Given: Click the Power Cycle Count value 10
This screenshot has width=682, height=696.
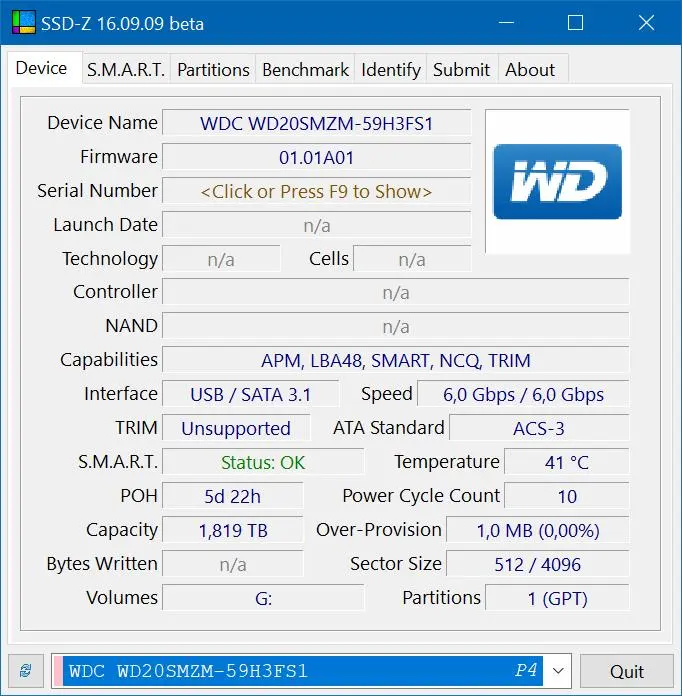Looking at the screenshot, I should pos(567,496).
